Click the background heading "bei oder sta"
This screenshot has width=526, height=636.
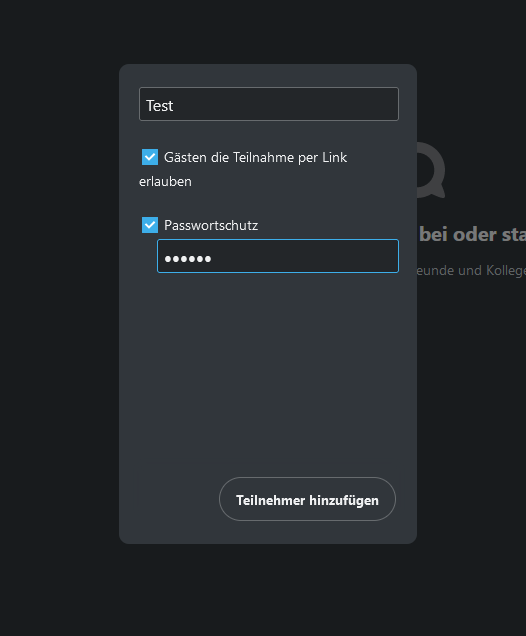coord(472,234)
